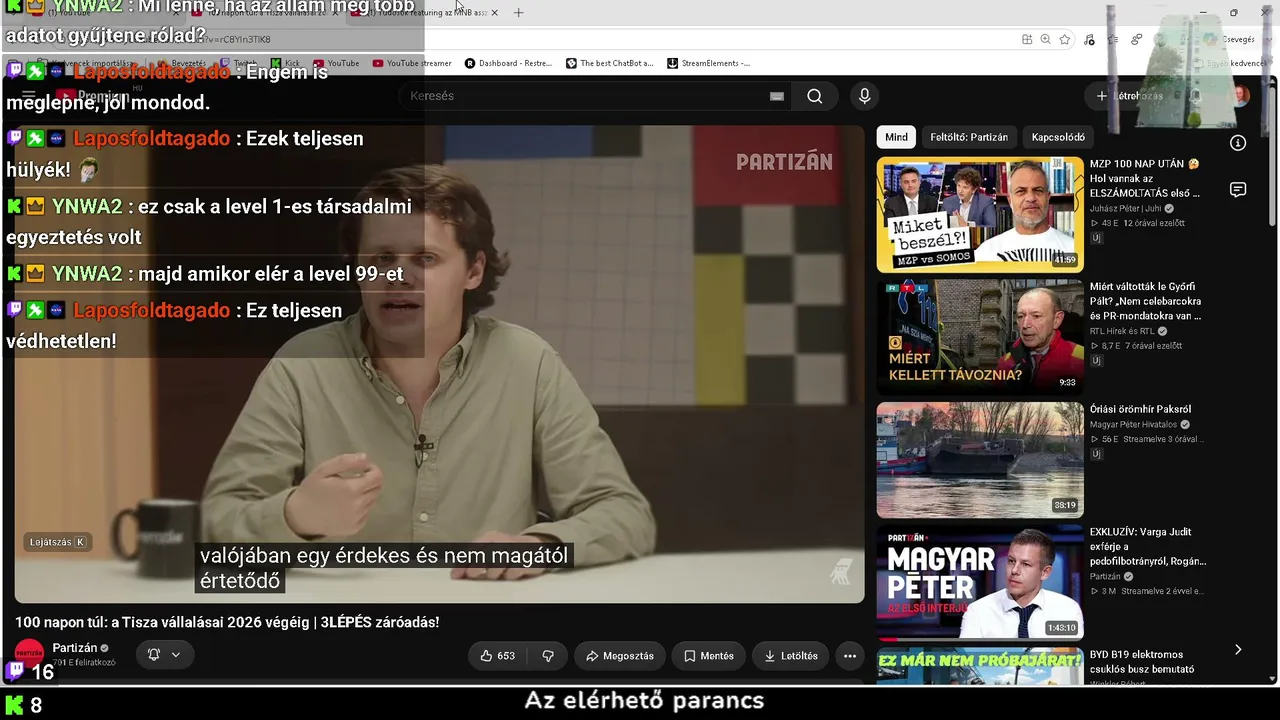Click the video title '100 napon túl: a Tisza vállalásai'
The width and height of the screenshot is (1280, 720).
click(227, 622)
